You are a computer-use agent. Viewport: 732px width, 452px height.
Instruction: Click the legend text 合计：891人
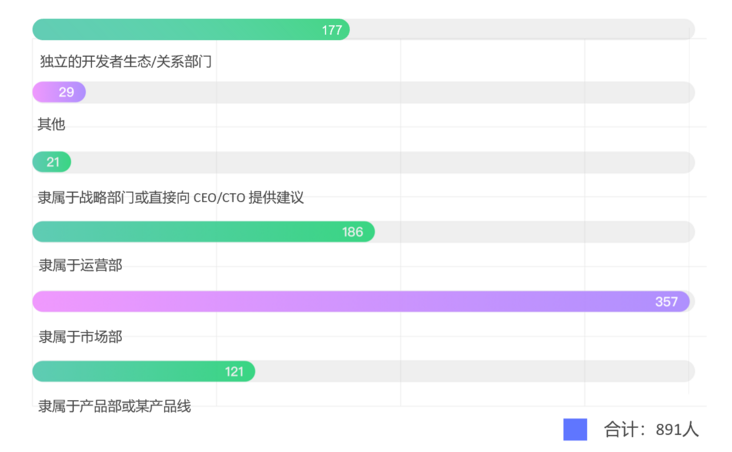(651, 430)
